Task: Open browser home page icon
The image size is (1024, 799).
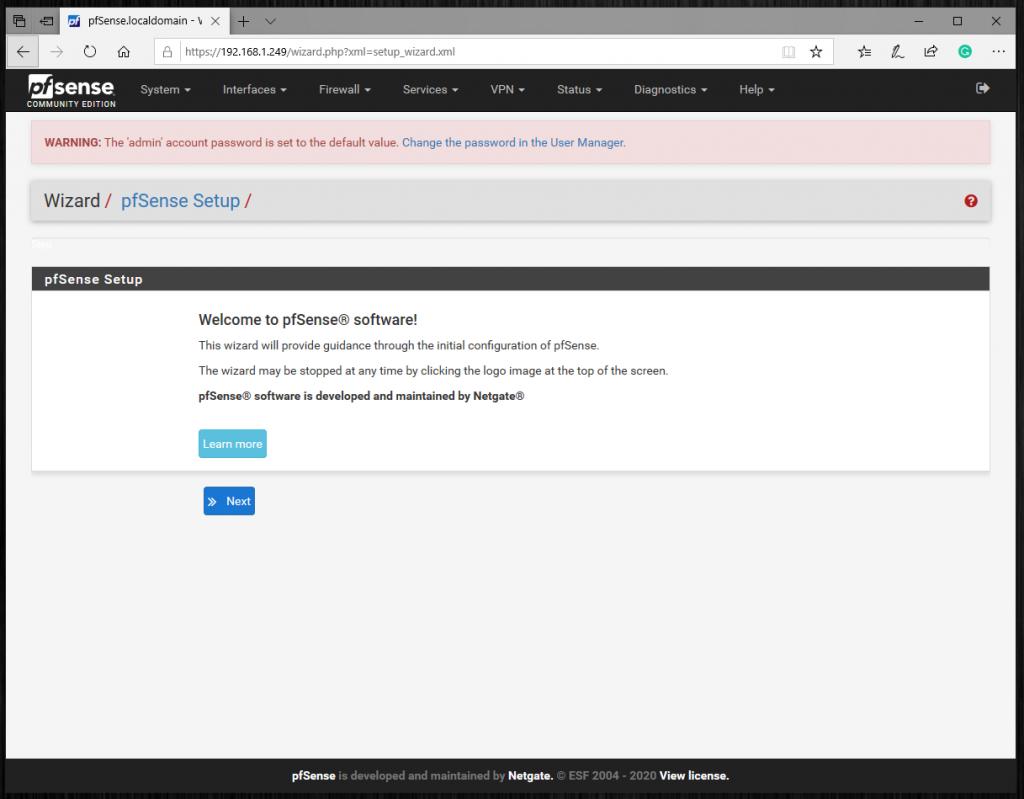Action: (123, 52)
